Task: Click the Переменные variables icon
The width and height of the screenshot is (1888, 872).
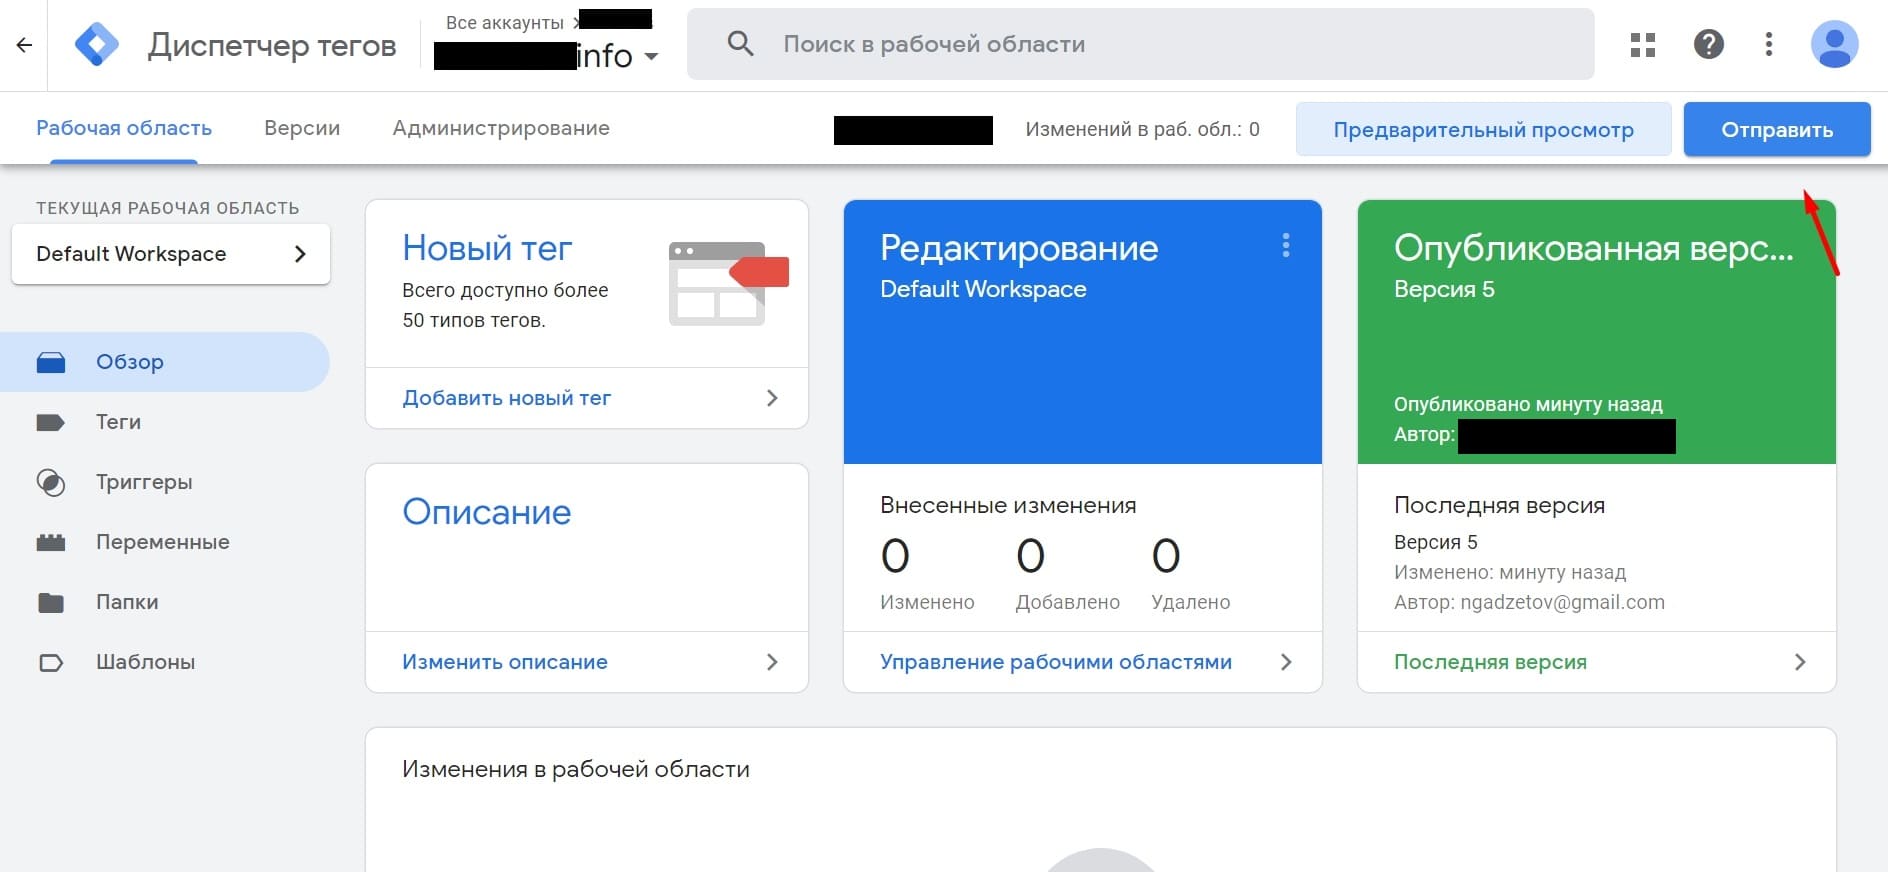Action: point(51,542)
